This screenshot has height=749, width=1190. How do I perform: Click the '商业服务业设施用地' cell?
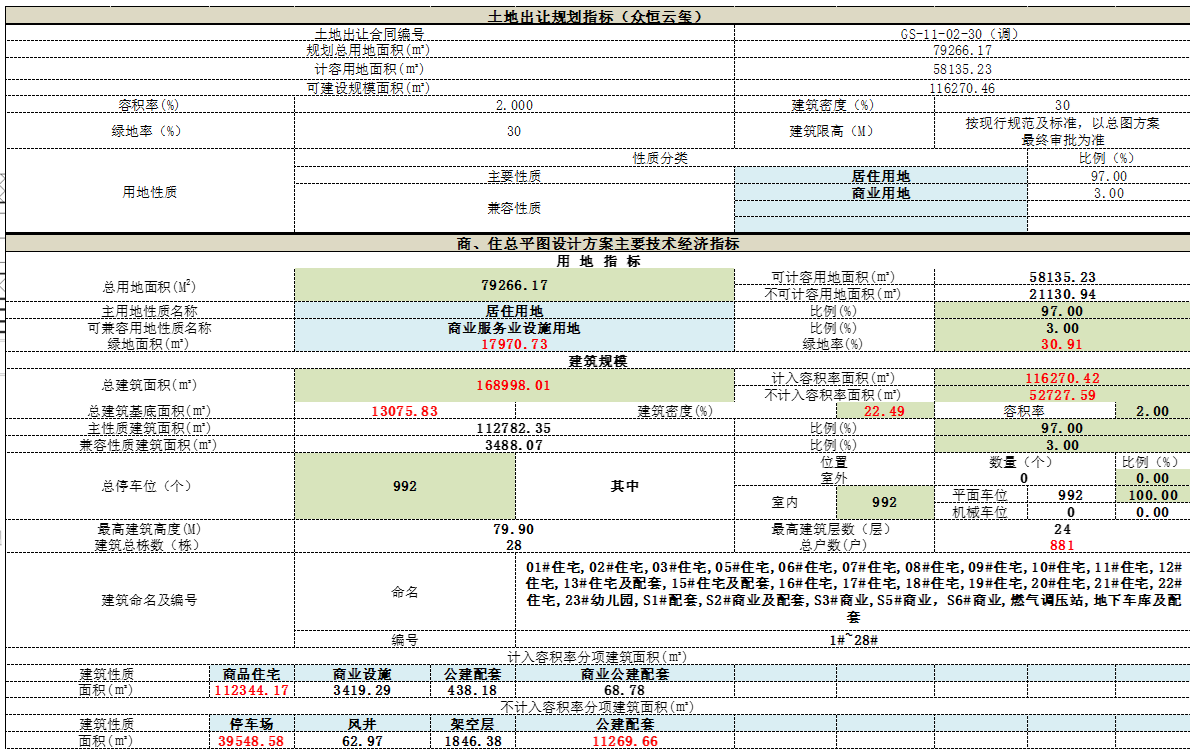[514, 328]
